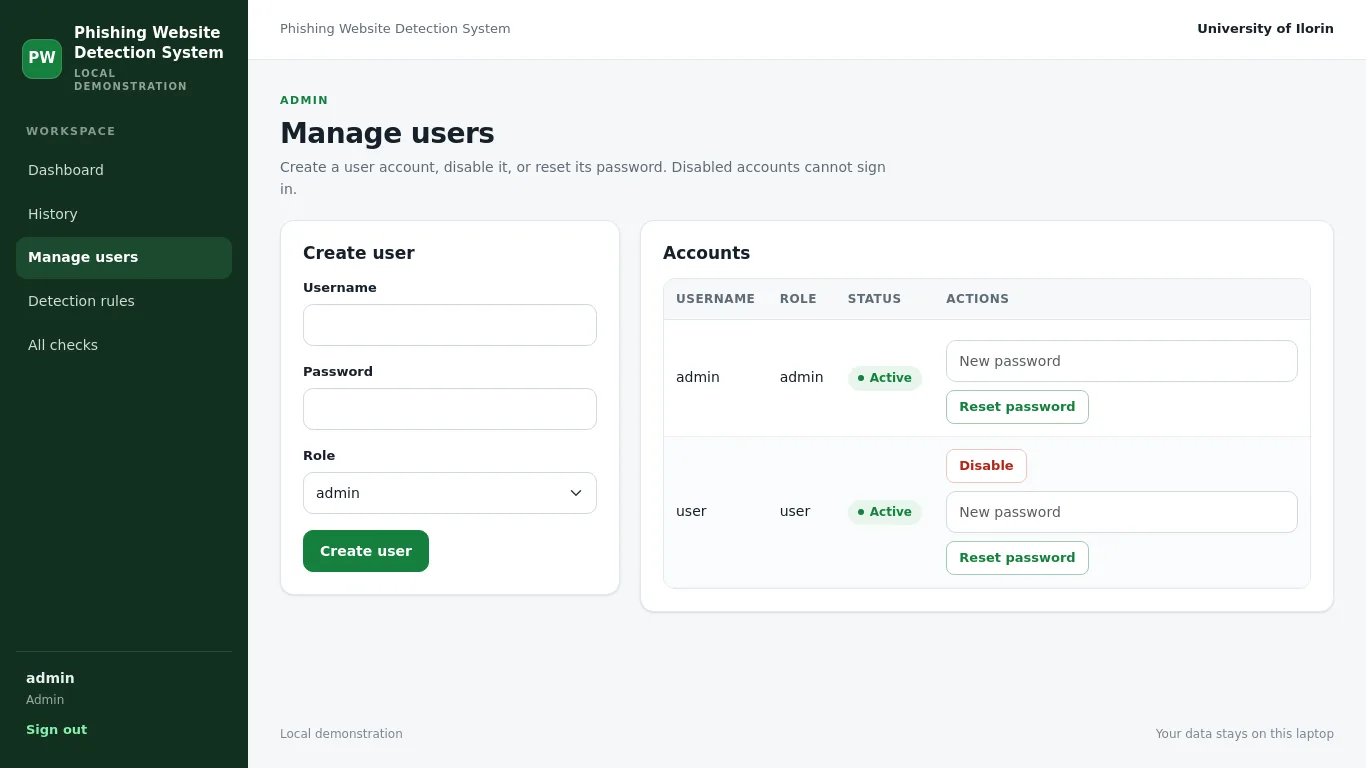Reset password for the admin account
Image resolution: width=1366 pixels, height=768 pixels.
coord(1017,407)
